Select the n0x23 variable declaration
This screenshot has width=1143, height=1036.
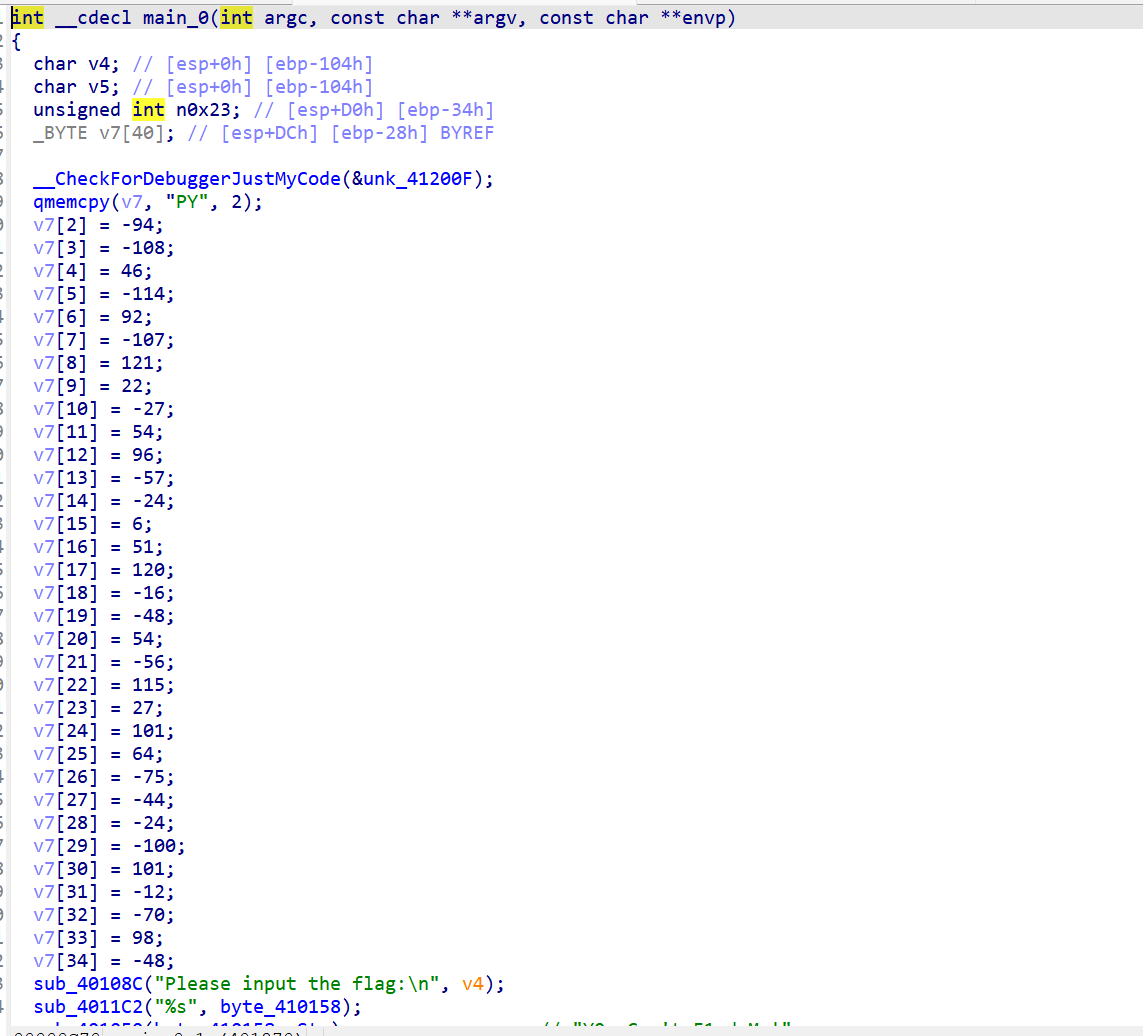[x=136, y=110]
